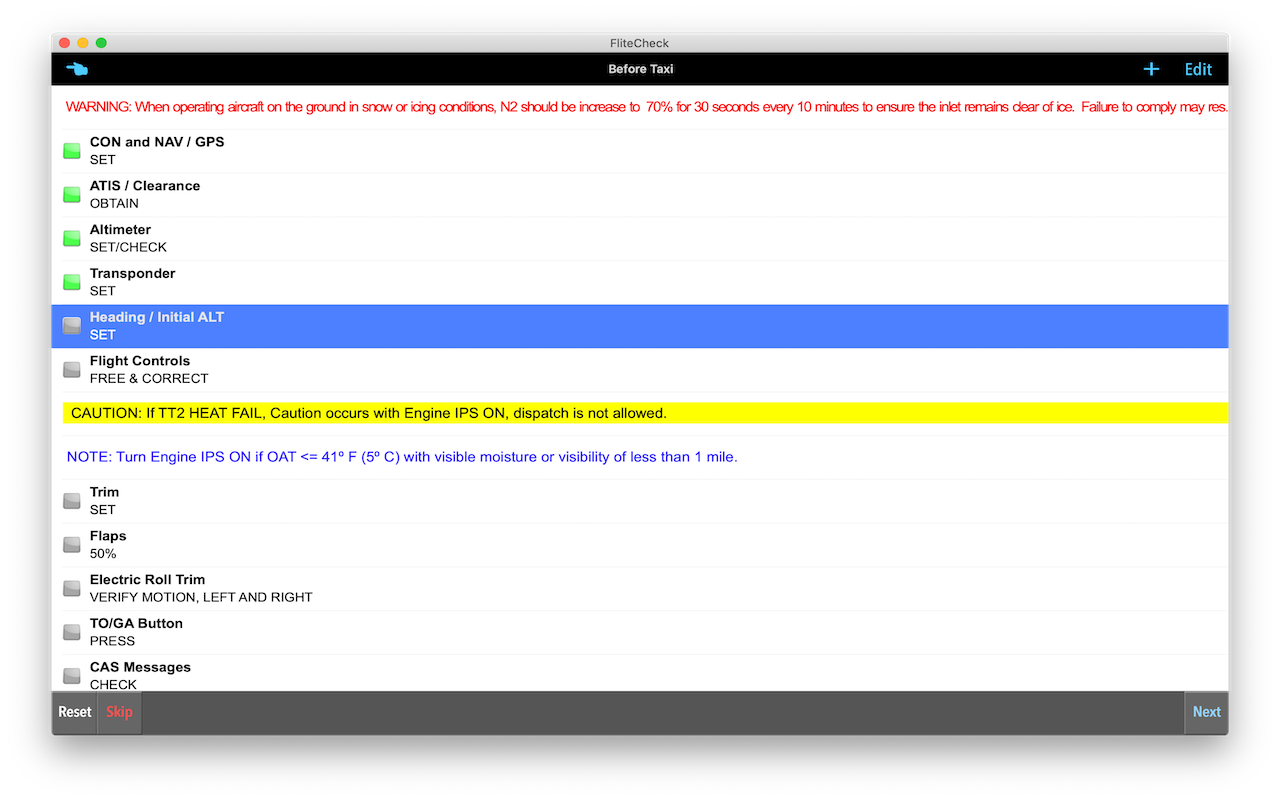This screenshot has height=800, width=1280.
Task: Select the 'Electric Roll Trim' title
Action: (147, 579)
